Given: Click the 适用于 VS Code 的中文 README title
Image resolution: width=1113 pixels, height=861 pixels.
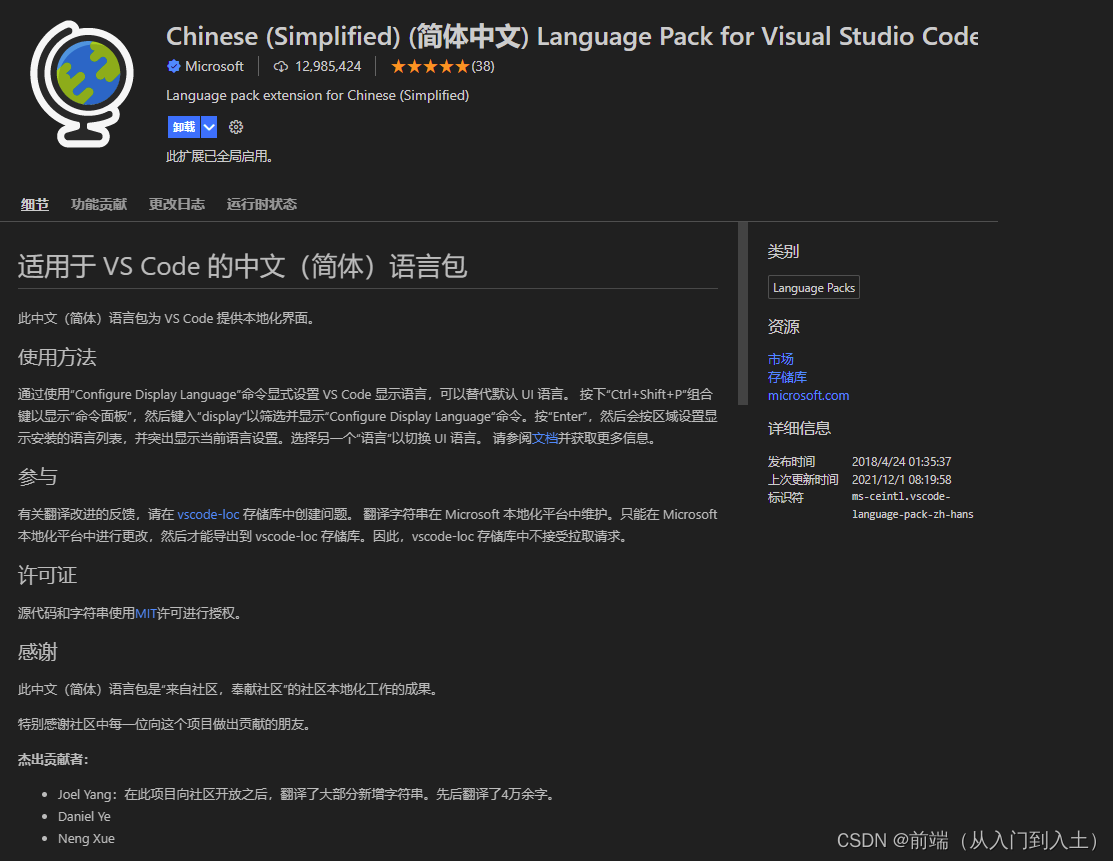Looking at the screenshot, I should pyautogui.click(x=243, y=266).
